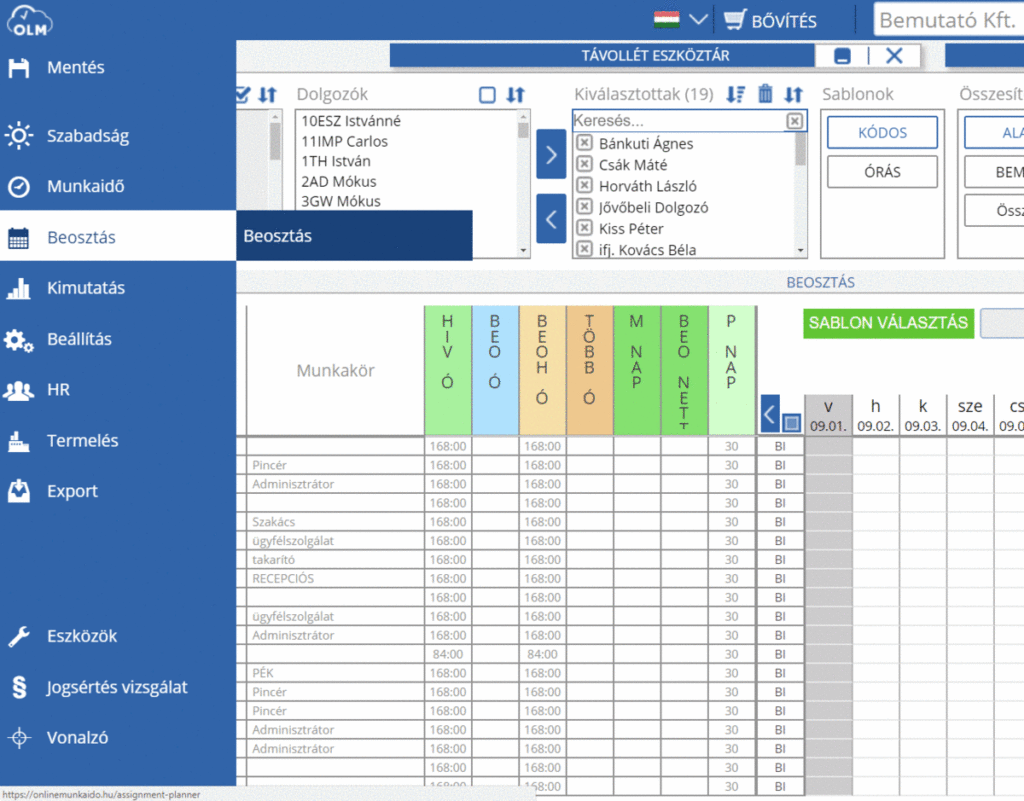Viewport: 1024px width, 801px height.
Task: Minimize the Távollét eszköztár panel
Action: click(x=842, y=56)
